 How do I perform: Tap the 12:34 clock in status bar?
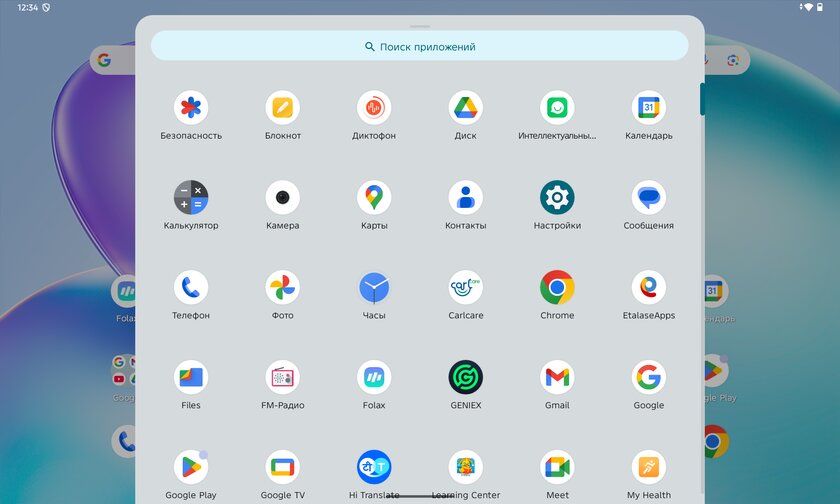[27, 7]
